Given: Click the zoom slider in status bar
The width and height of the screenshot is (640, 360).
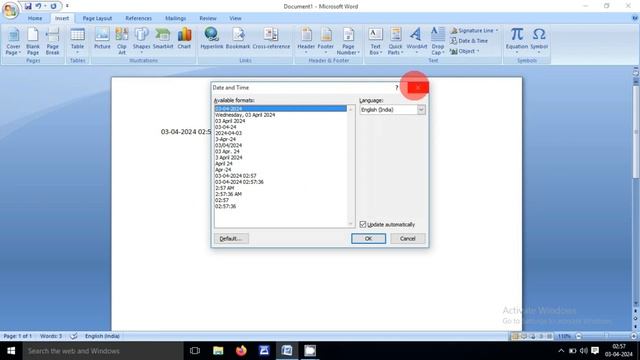Looking at the screenshot, I should 606,336.
